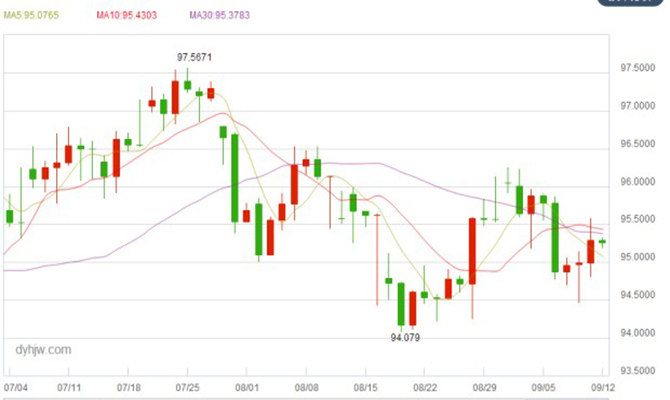Screen dimensions: 670x400
Task: Select the 07/18 date on the axis
Action: [130, 385]
